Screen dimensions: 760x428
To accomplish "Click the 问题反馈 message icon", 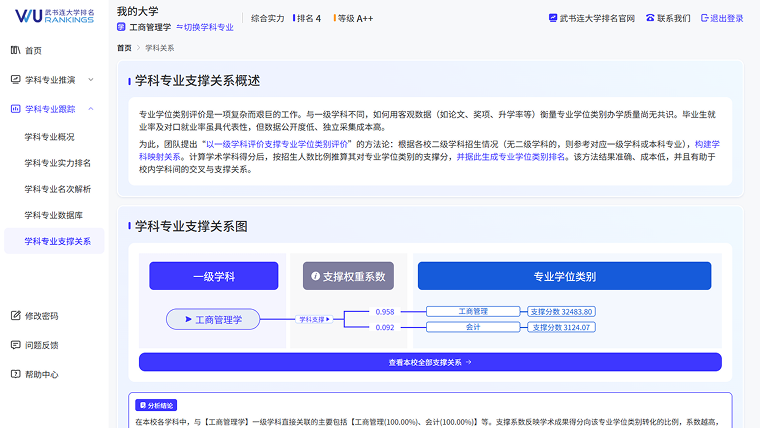I will pos(16,345).
